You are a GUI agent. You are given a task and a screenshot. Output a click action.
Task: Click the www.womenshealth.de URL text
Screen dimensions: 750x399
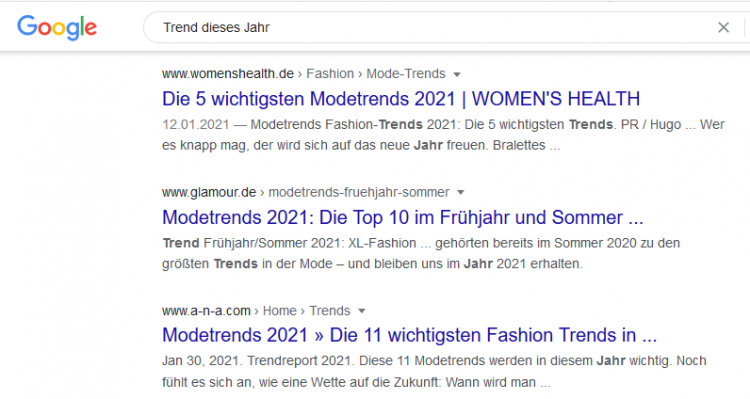tap(228, 74)
